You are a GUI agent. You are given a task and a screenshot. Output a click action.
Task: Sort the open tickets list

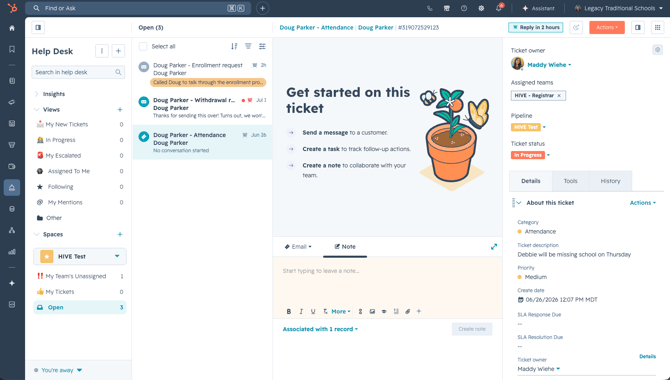pyautogui.click(x=234, y=46)
